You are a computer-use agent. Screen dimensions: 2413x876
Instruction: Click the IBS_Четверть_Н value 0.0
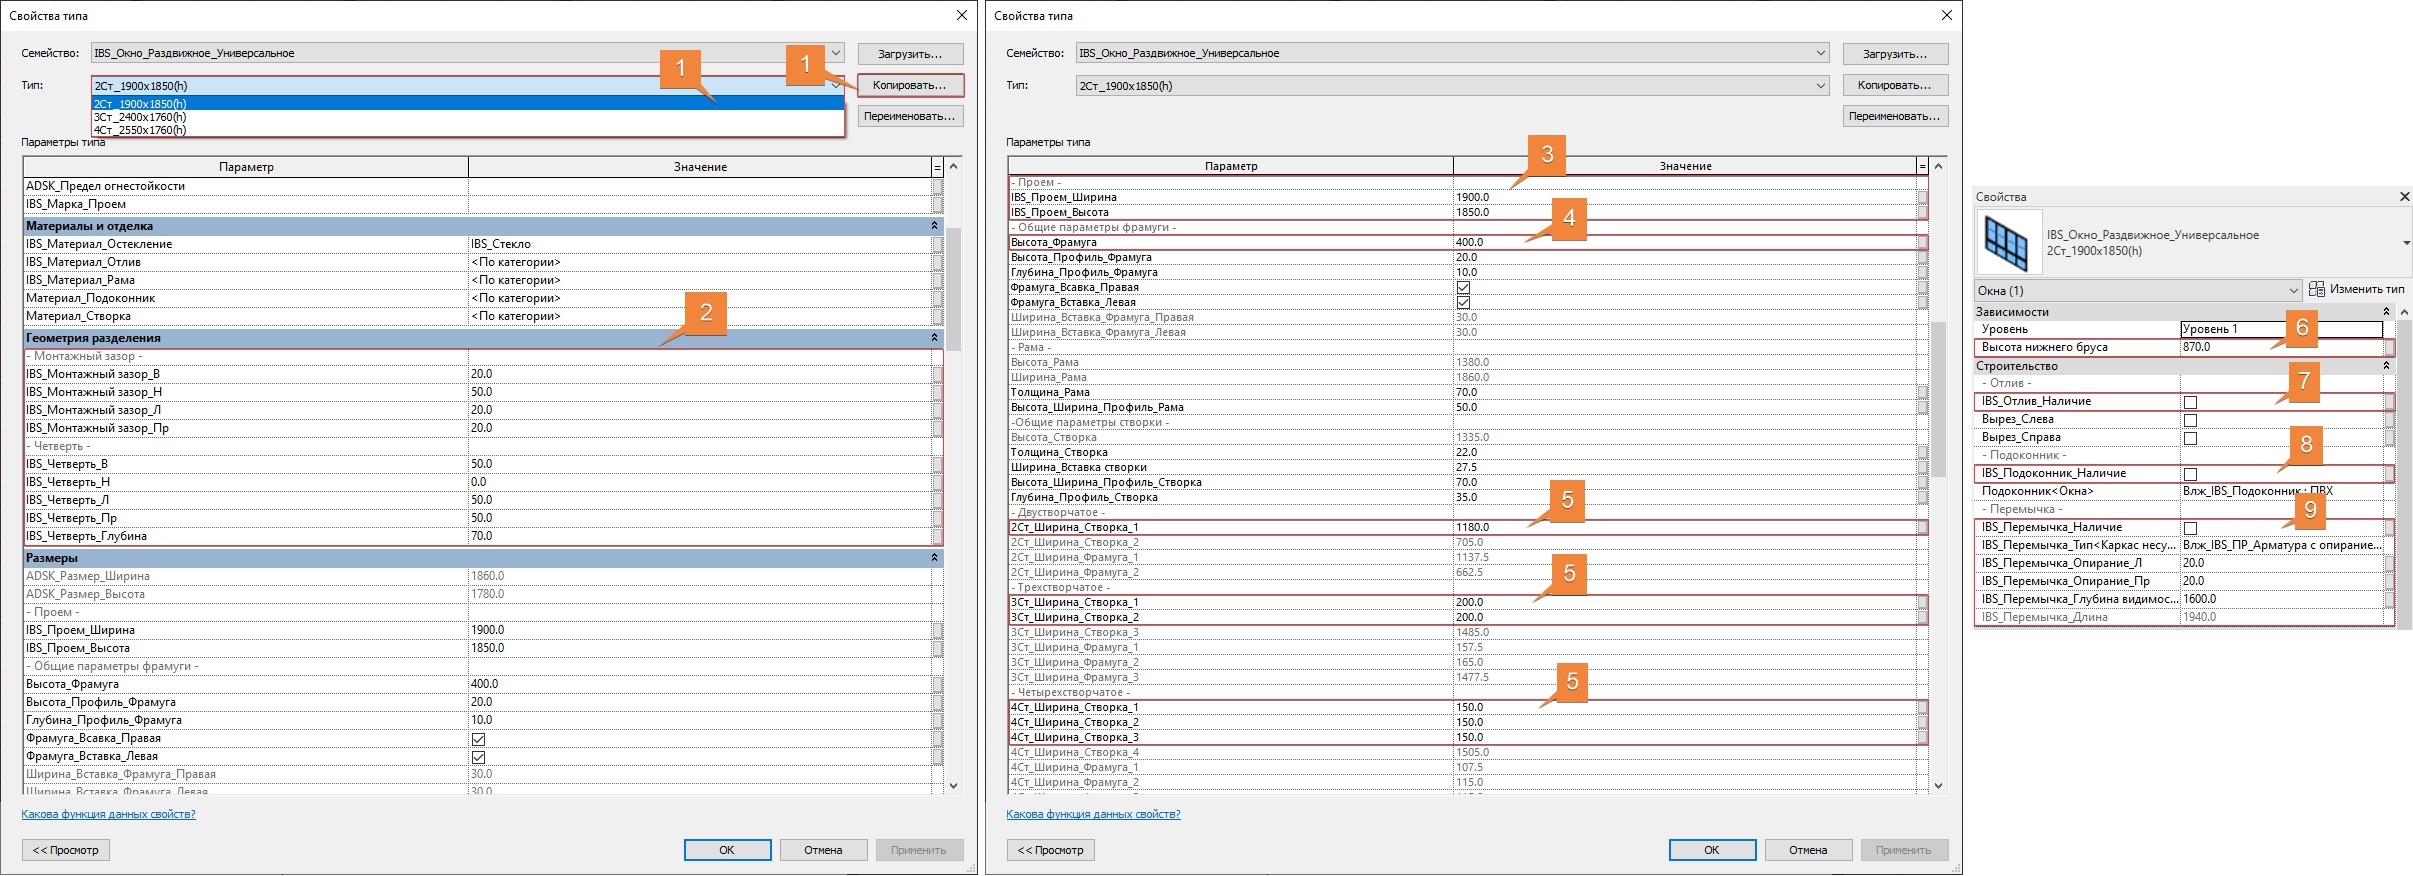700,482
